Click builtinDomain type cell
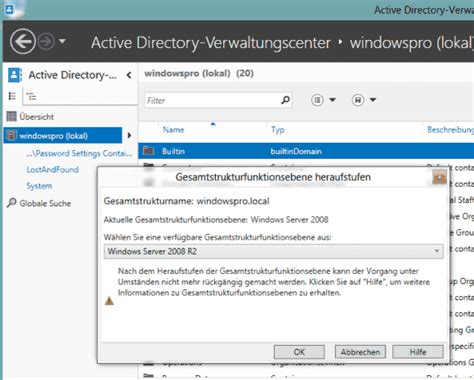Image resolution: width=474 pixels, height=380 pixels. [x=296, y=151]
